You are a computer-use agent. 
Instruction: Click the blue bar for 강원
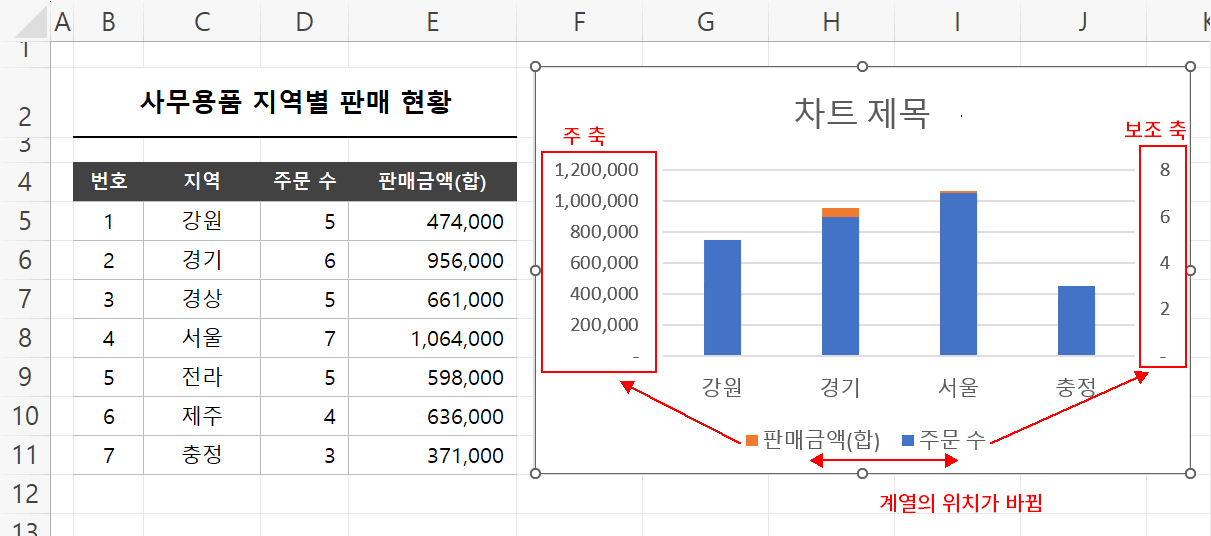pos(722,297)
